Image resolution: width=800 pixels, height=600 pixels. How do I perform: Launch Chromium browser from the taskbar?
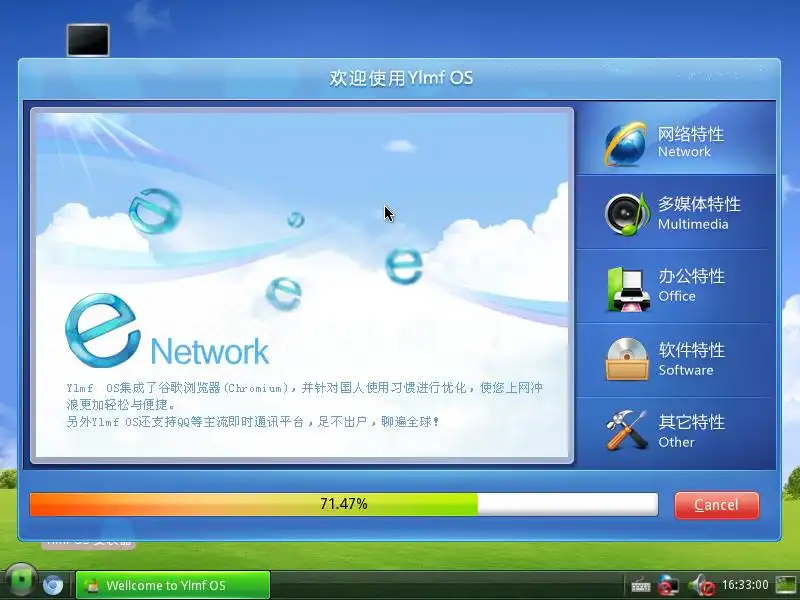click(53, 585)
